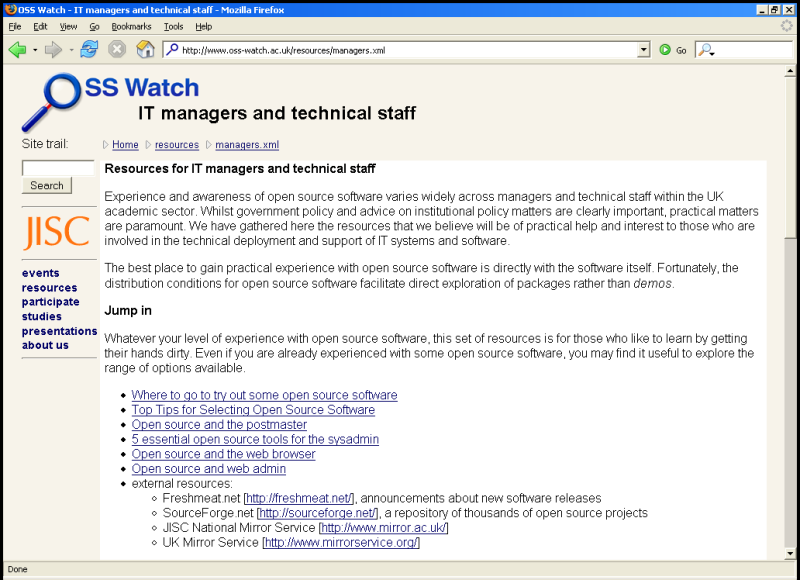Click the Firefox throbber activity icon
This screenshot has height=580, width=800.
pyautogui.click(x=787, y=26)
